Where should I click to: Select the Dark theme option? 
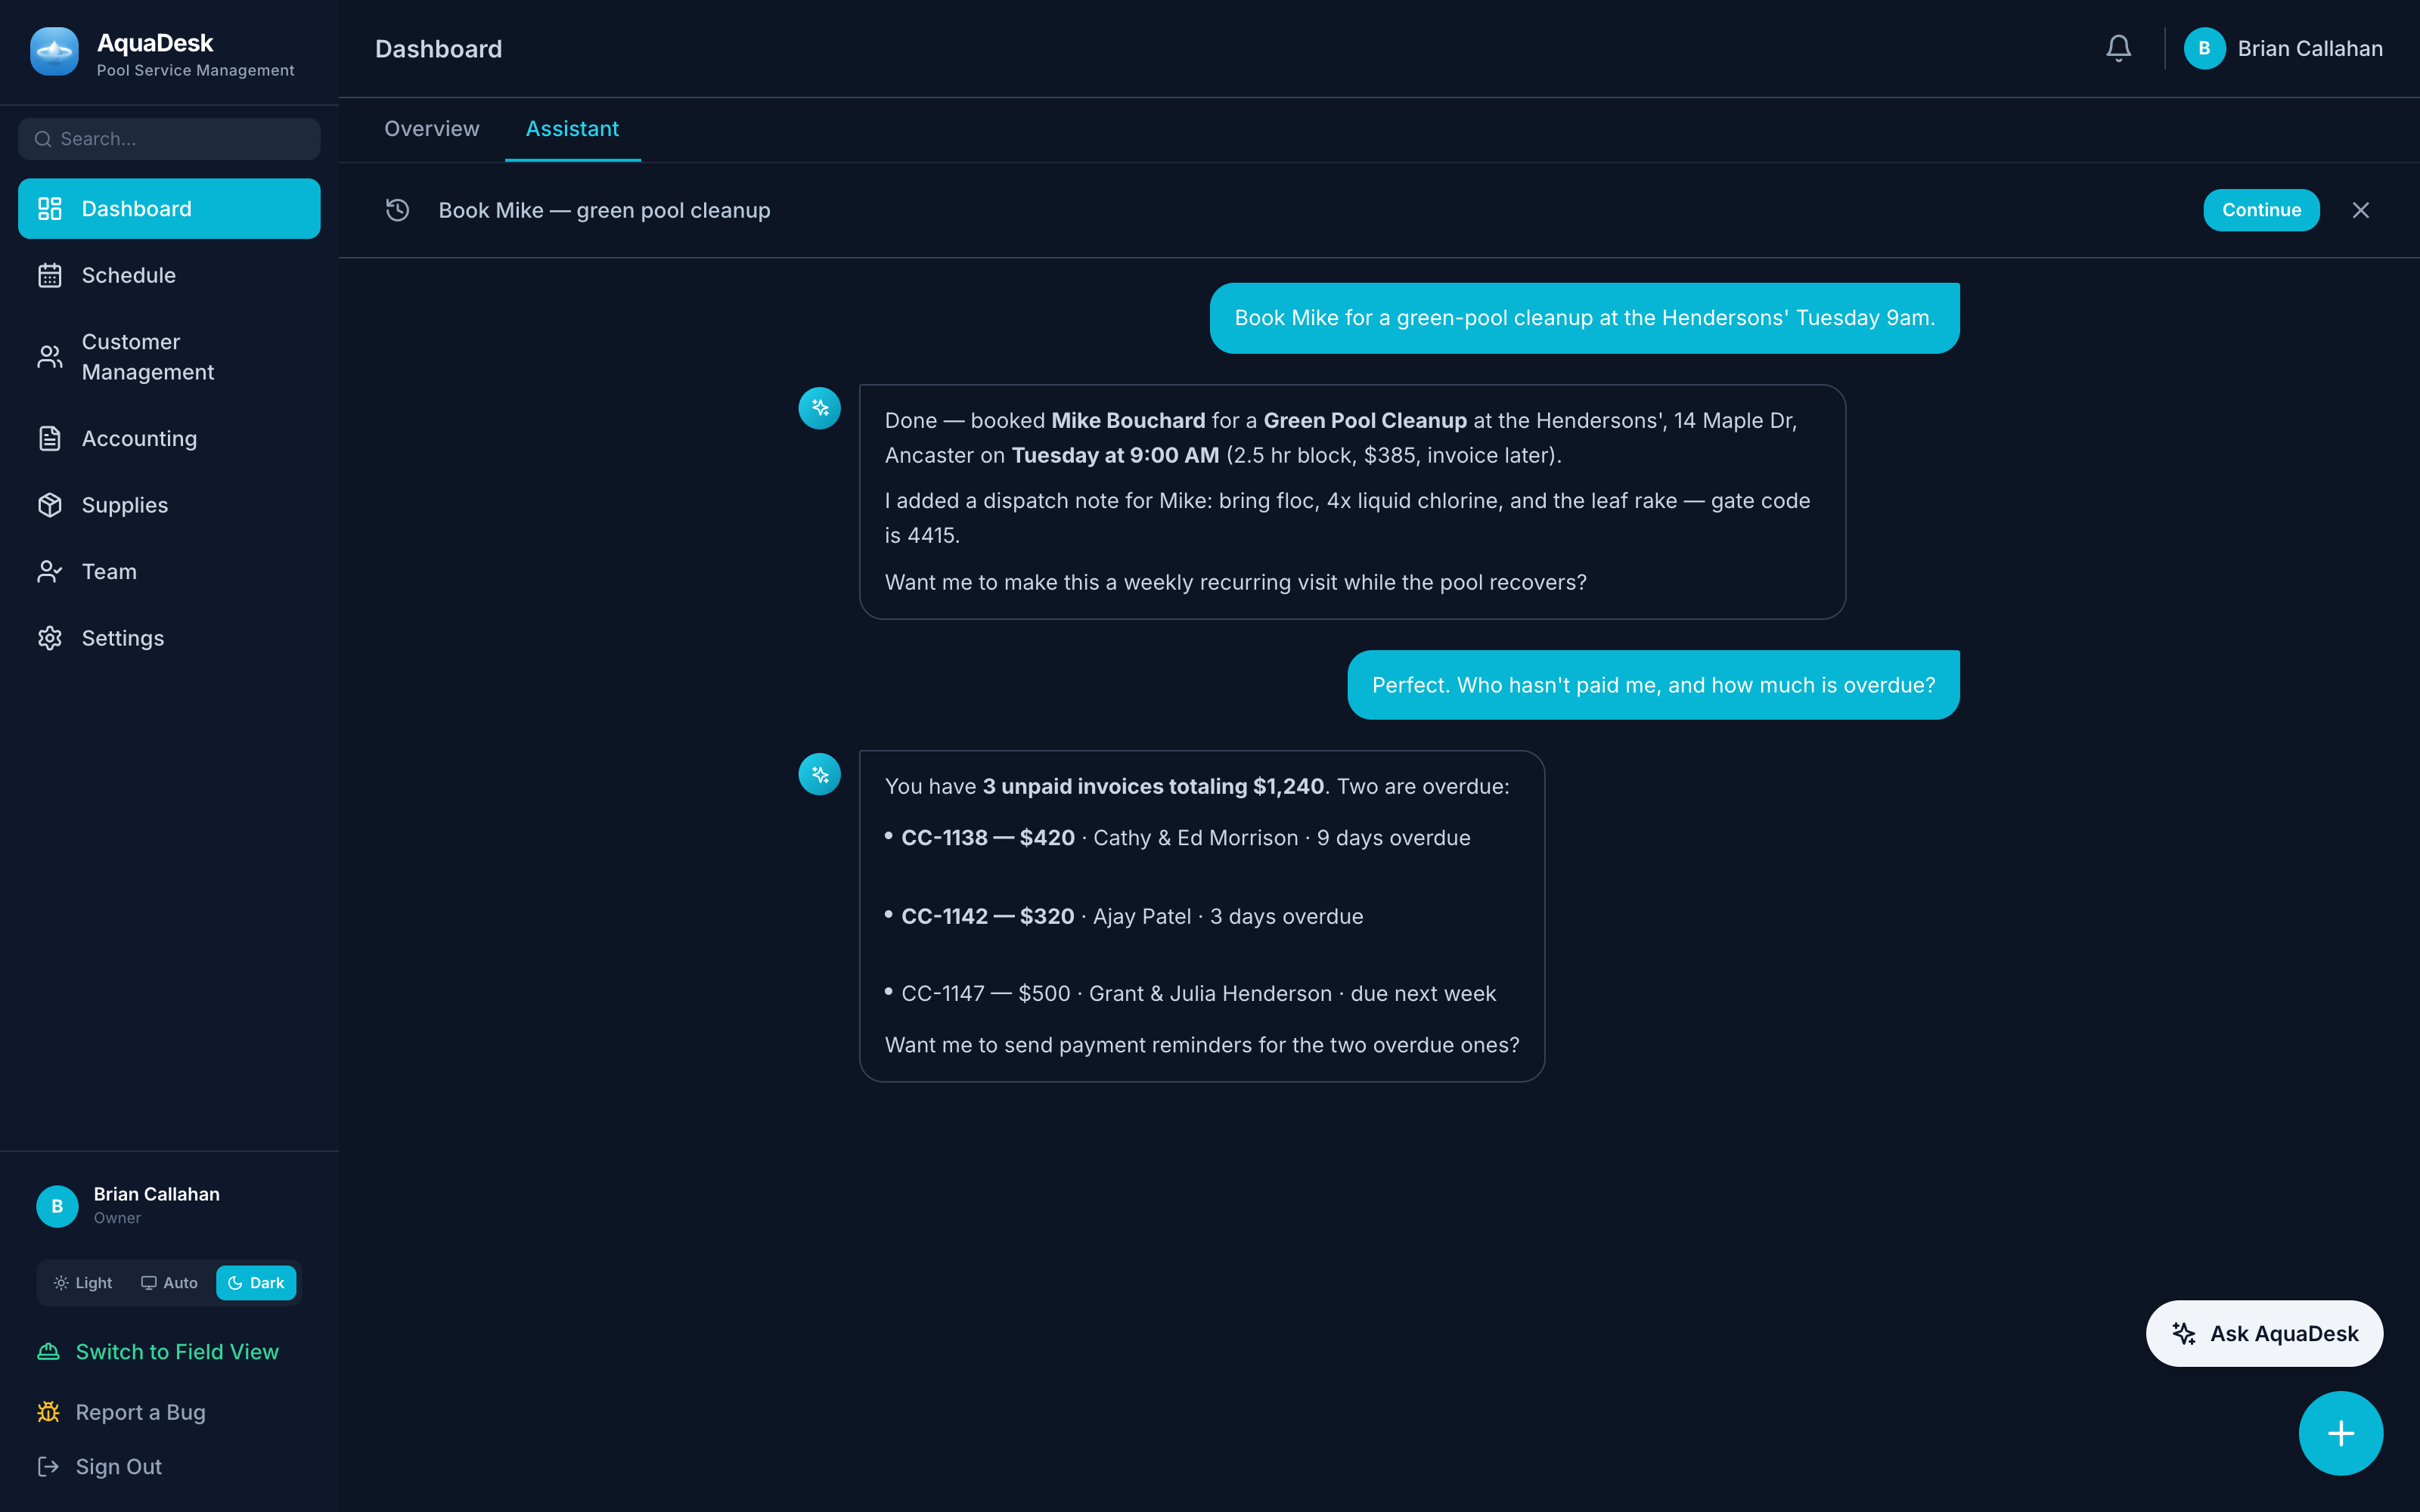tap(256, 1283)
